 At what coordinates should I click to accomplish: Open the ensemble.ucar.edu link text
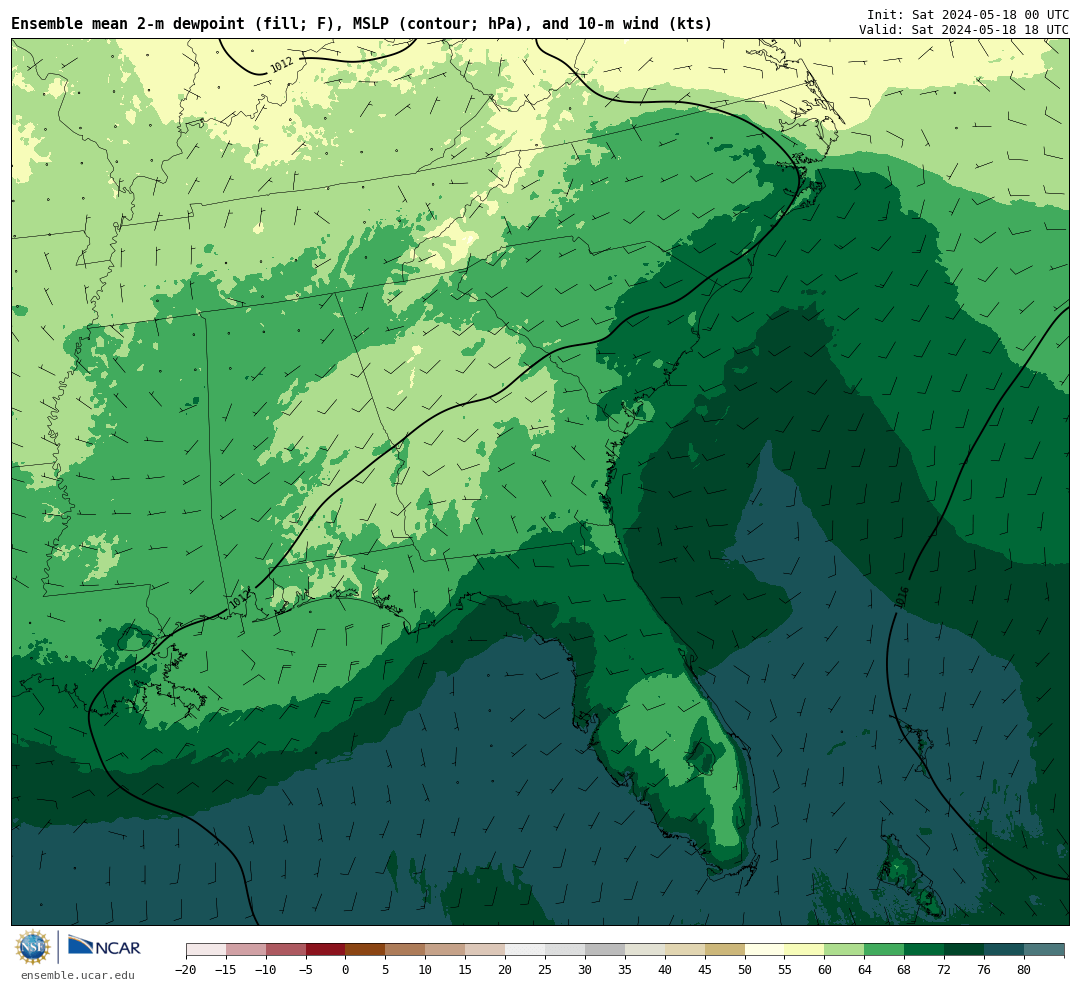click(78, 975)
